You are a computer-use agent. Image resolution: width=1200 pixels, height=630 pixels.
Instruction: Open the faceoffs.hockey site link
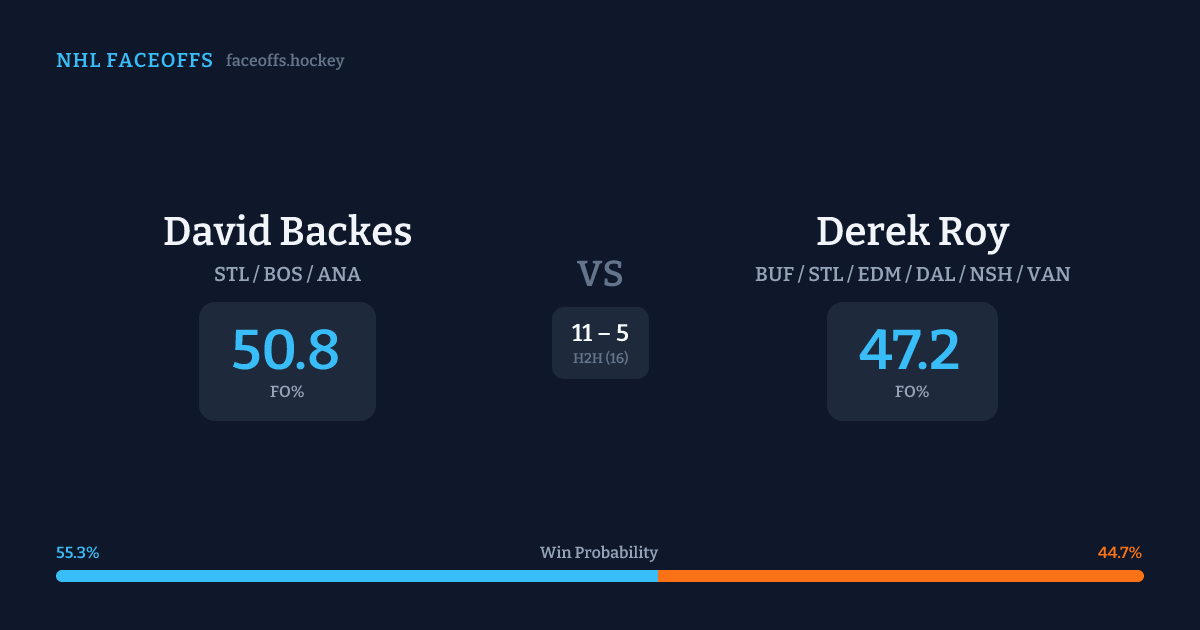[x=285, y=61]
